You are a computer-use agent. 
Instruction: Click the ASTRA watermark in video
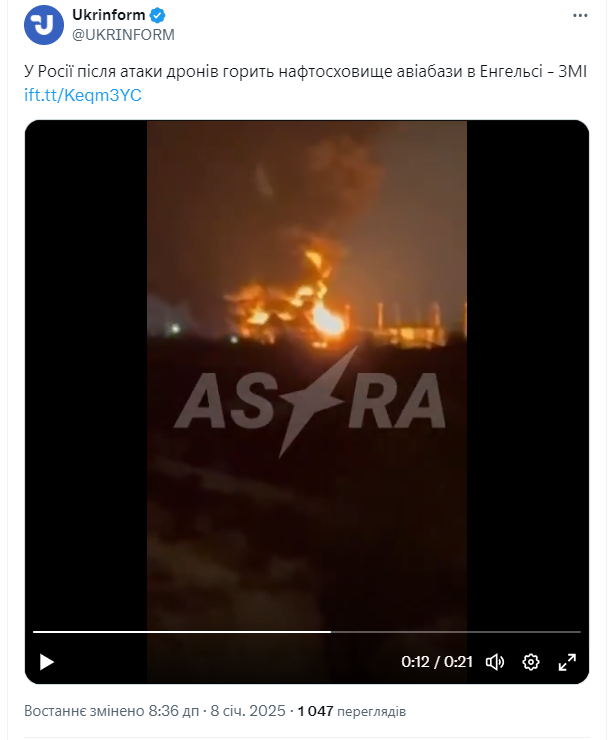click(309, 401)
